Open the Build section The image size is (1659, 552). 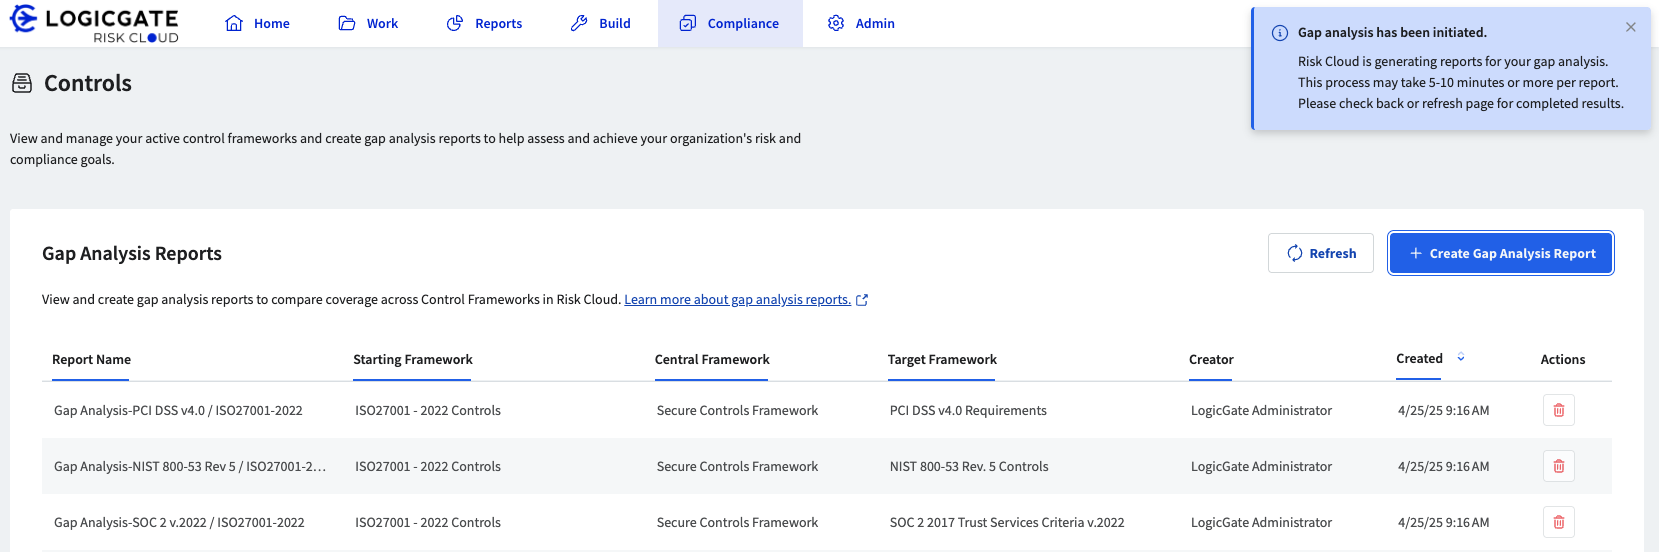coord(600,23)
